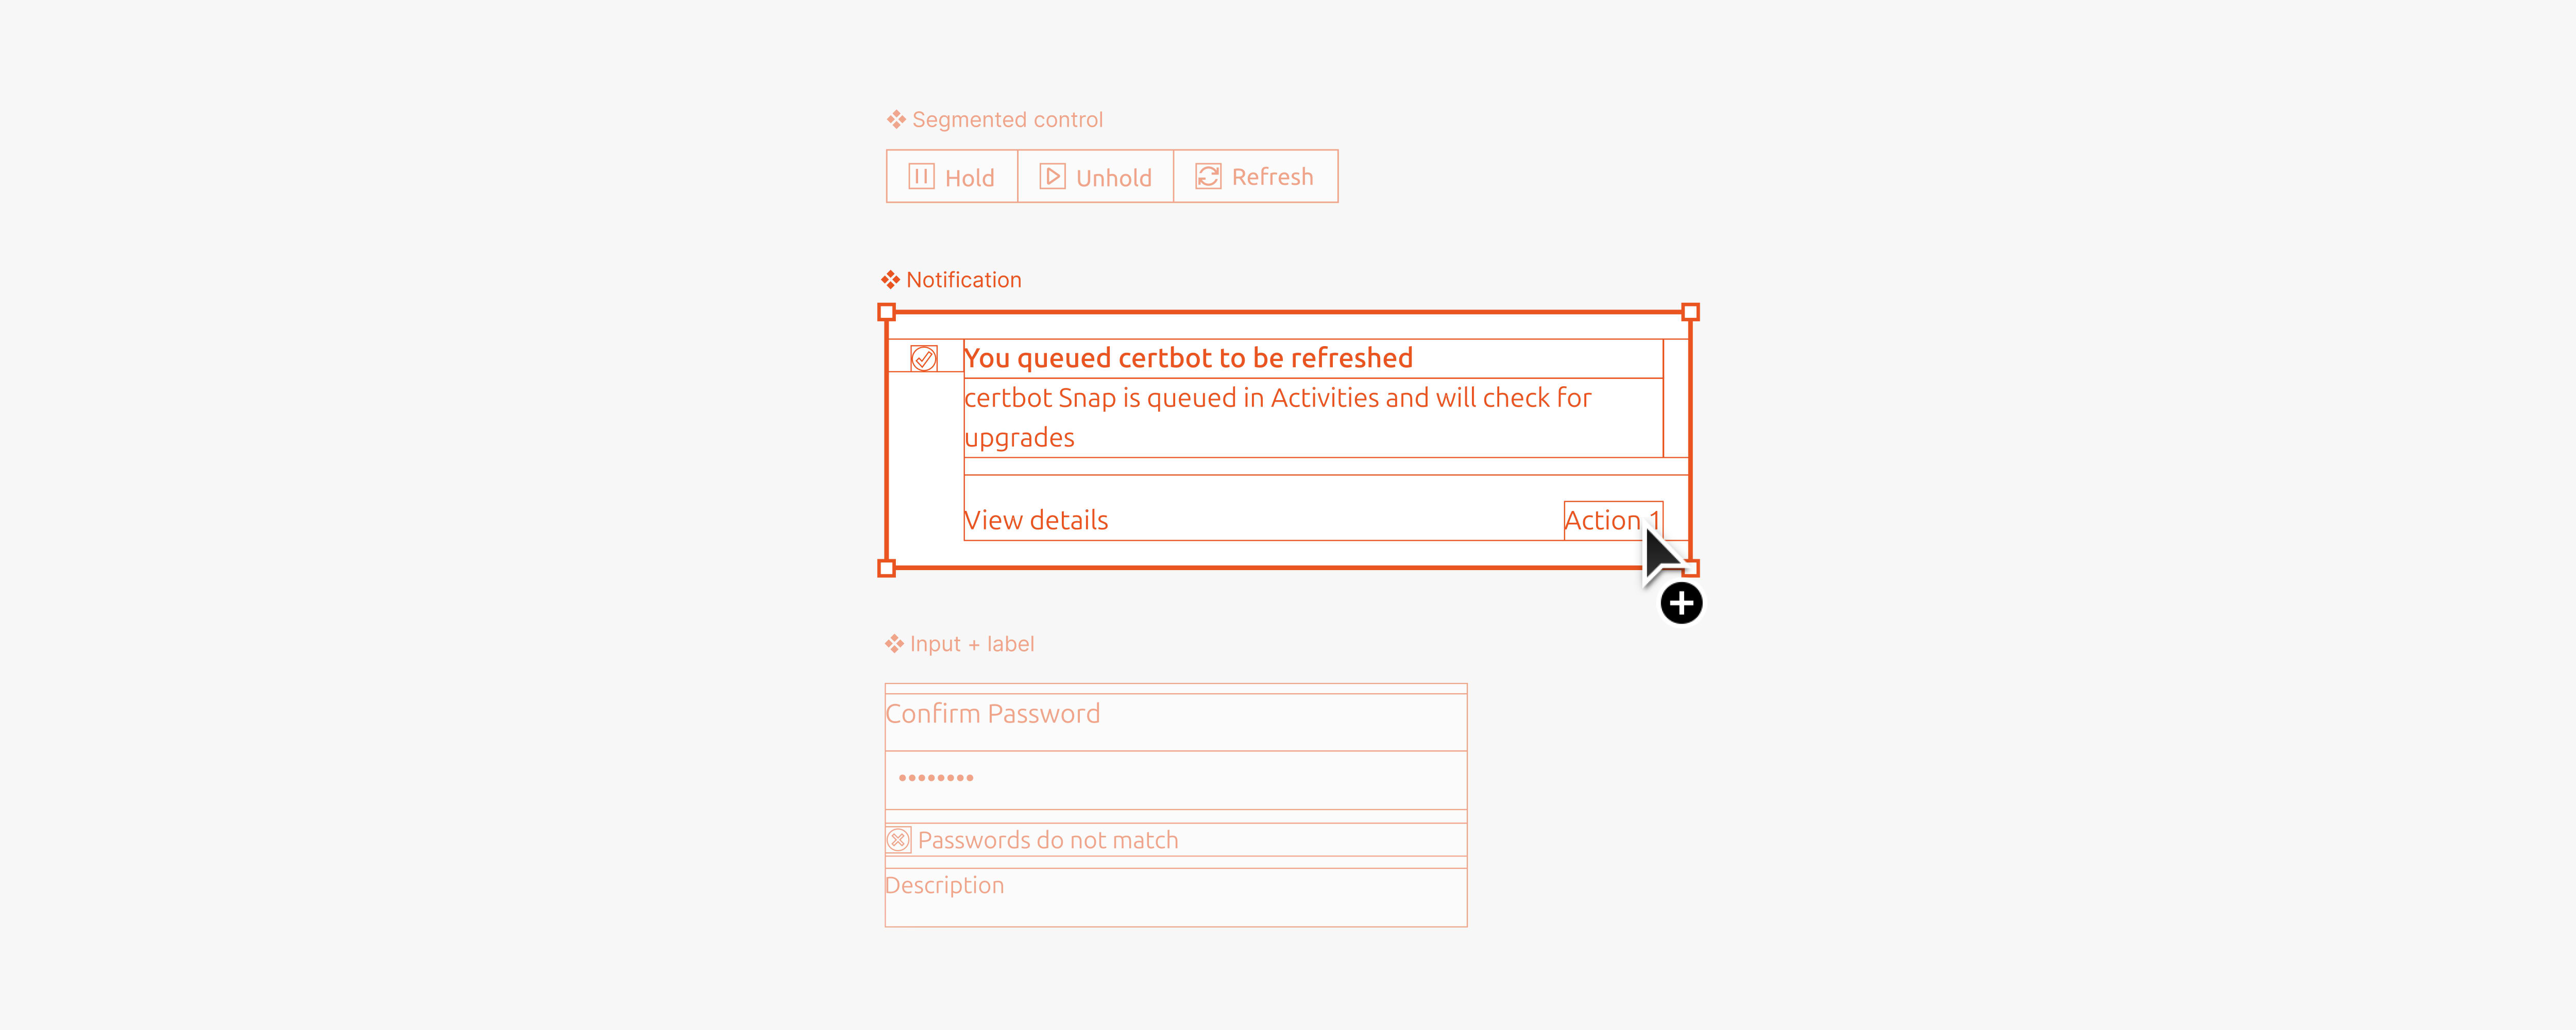Toggle the Hold segment on

(x=951, y=176)
